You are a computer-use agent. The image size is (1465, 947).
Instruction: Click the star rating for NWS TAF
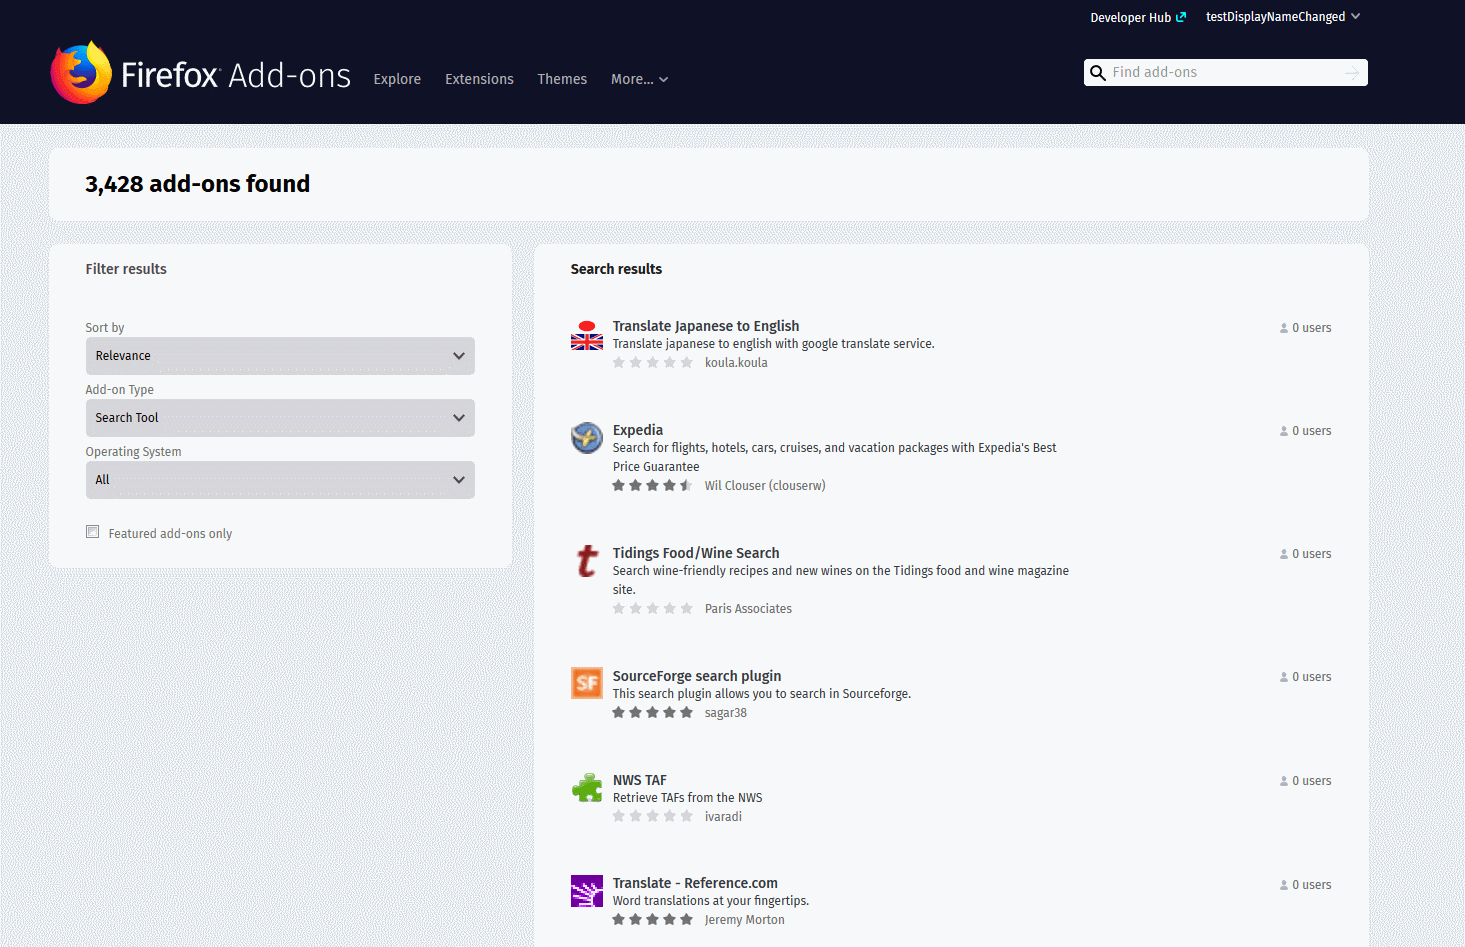pos(652,817)
